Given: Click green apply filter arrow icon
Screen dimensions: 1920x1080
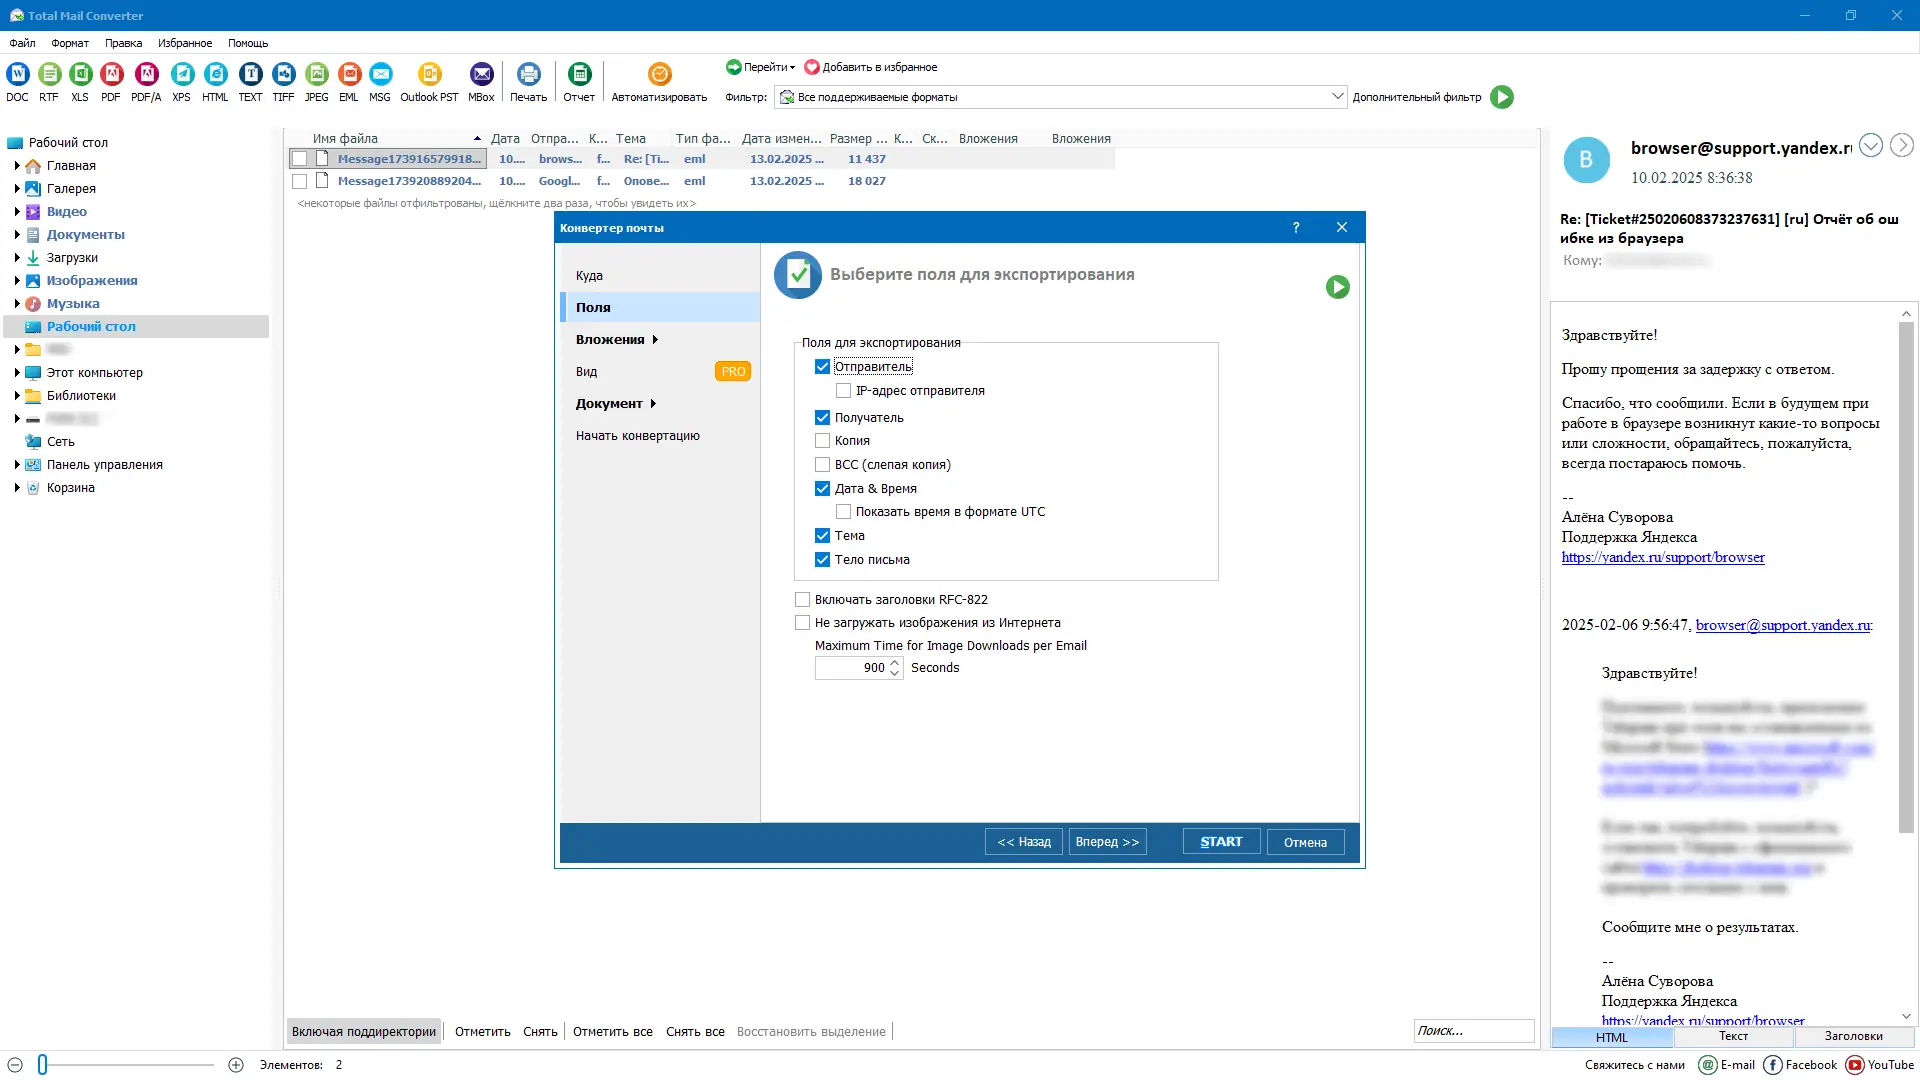Looking at the screenshot, I should click(x=1501, y=97).
